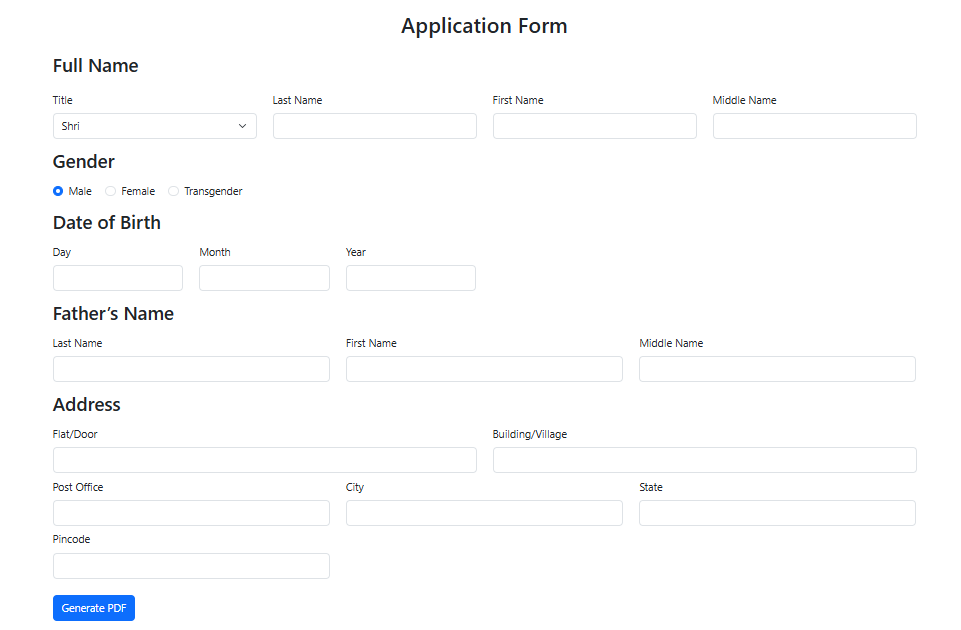Click the Flat/Door address field

point(264,460)
